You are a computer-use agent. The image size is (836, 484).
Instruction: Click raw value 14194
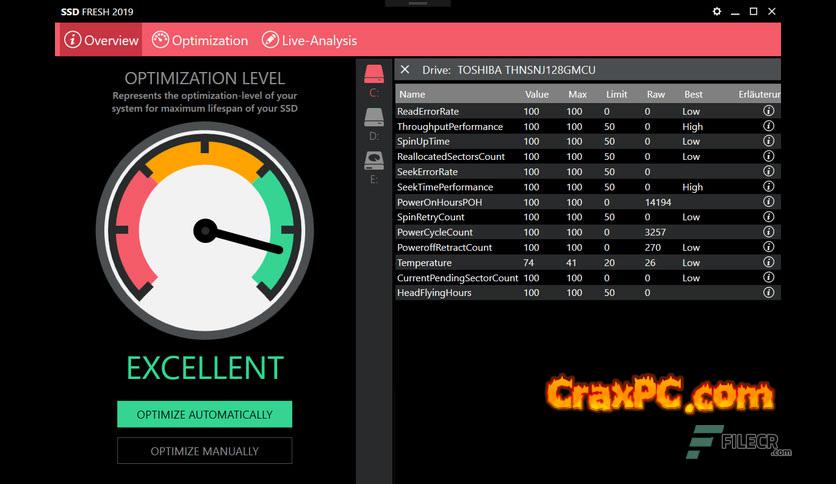coord(657,202)
